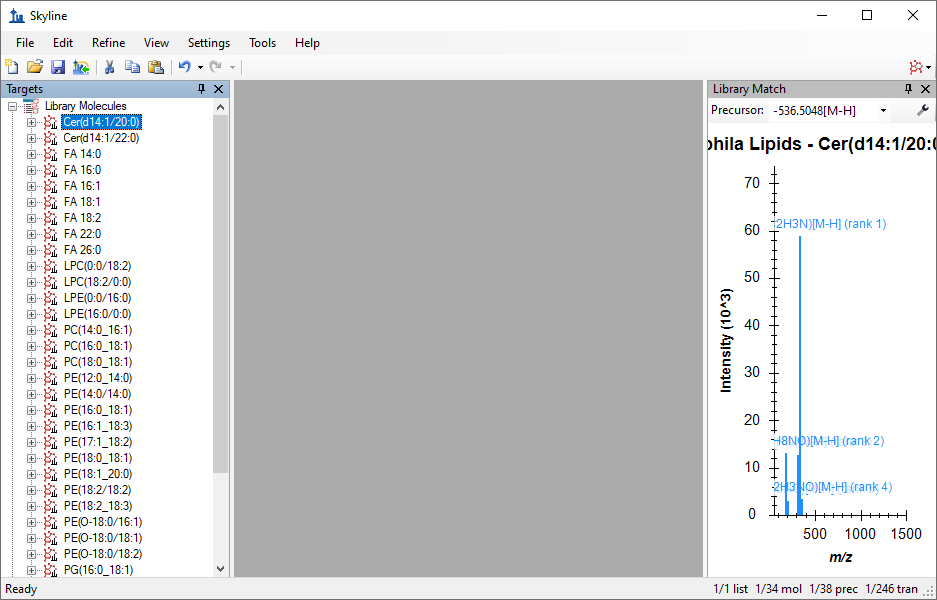Viewport: 937px width, 600px height.
Task: Copy selection using the toolbar icon
Action: coord(132,67)
